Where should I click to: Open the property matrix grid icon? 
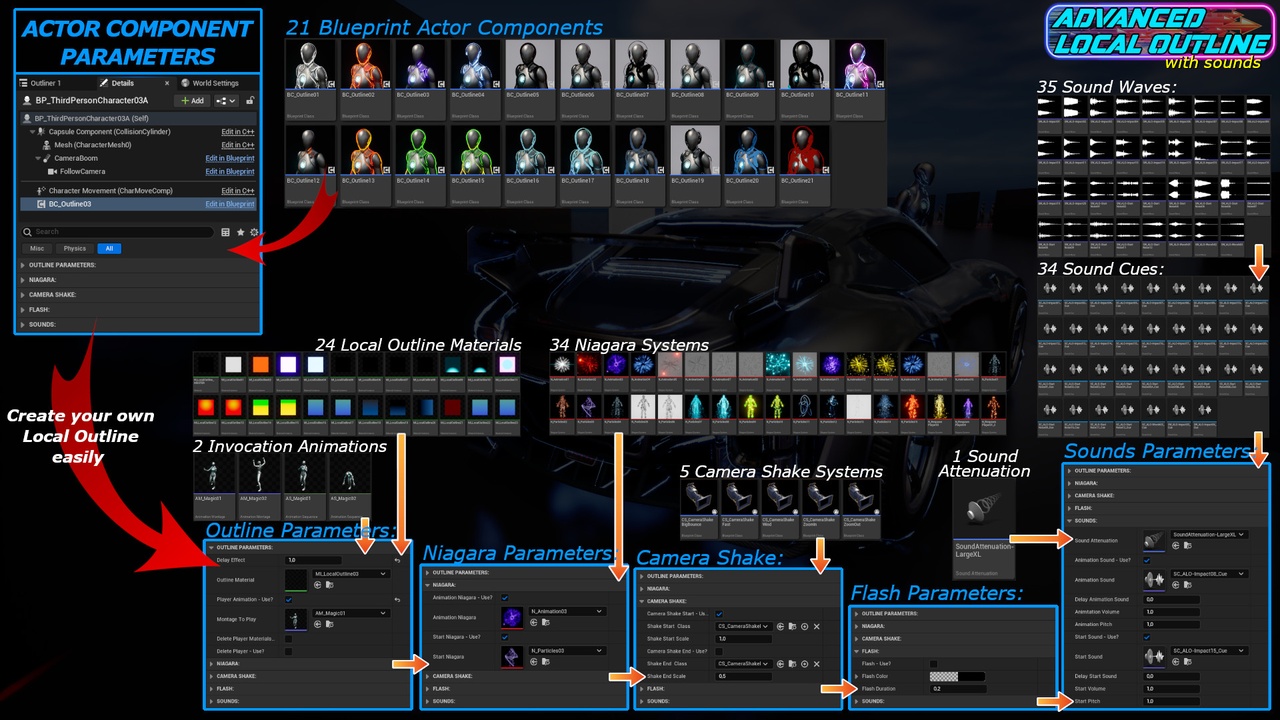225,232
